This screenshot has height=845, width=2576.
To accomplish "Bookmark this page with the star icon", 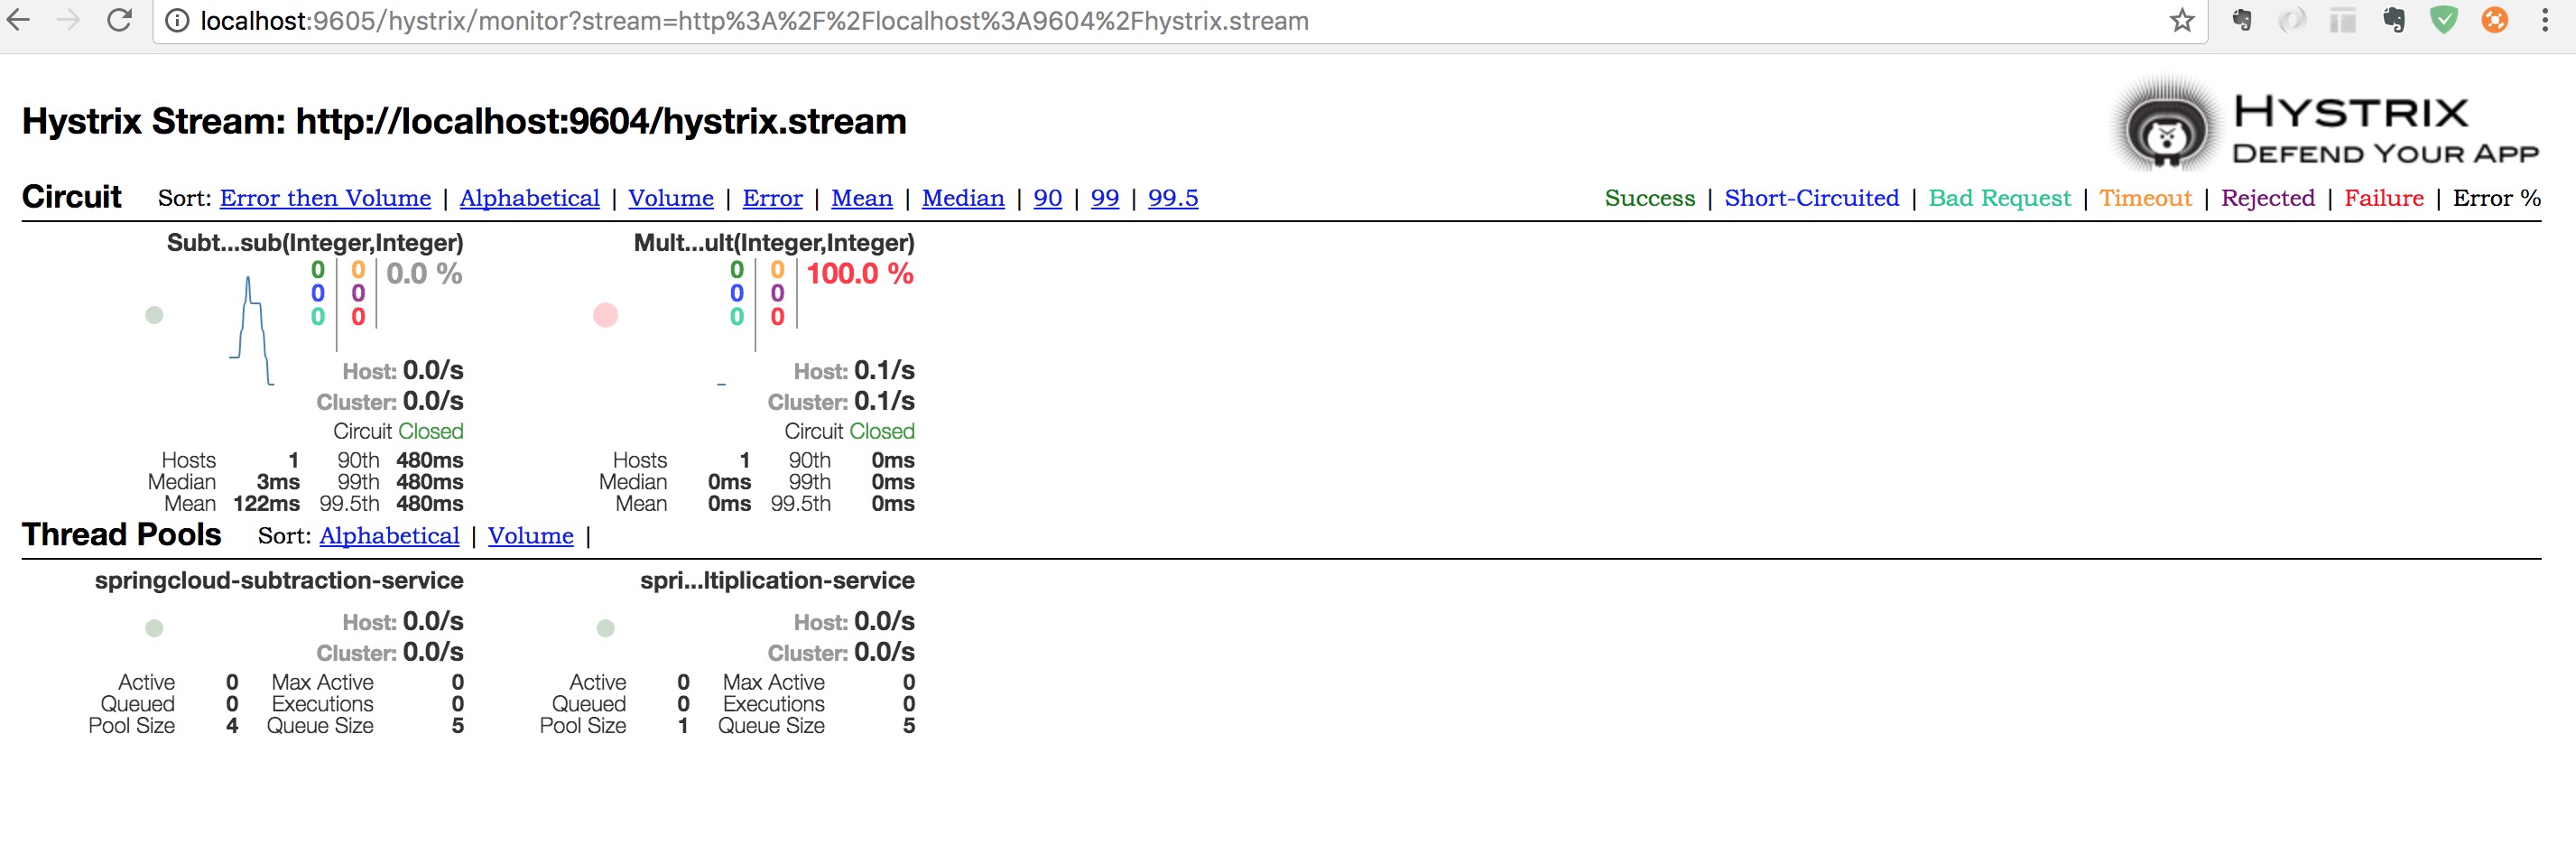I will pyautogui.click(x=2182, y=20).
